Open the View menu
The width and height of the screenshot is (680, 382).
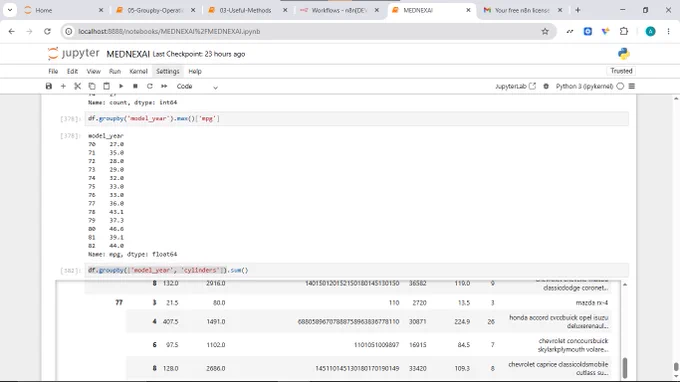[93, 72]
